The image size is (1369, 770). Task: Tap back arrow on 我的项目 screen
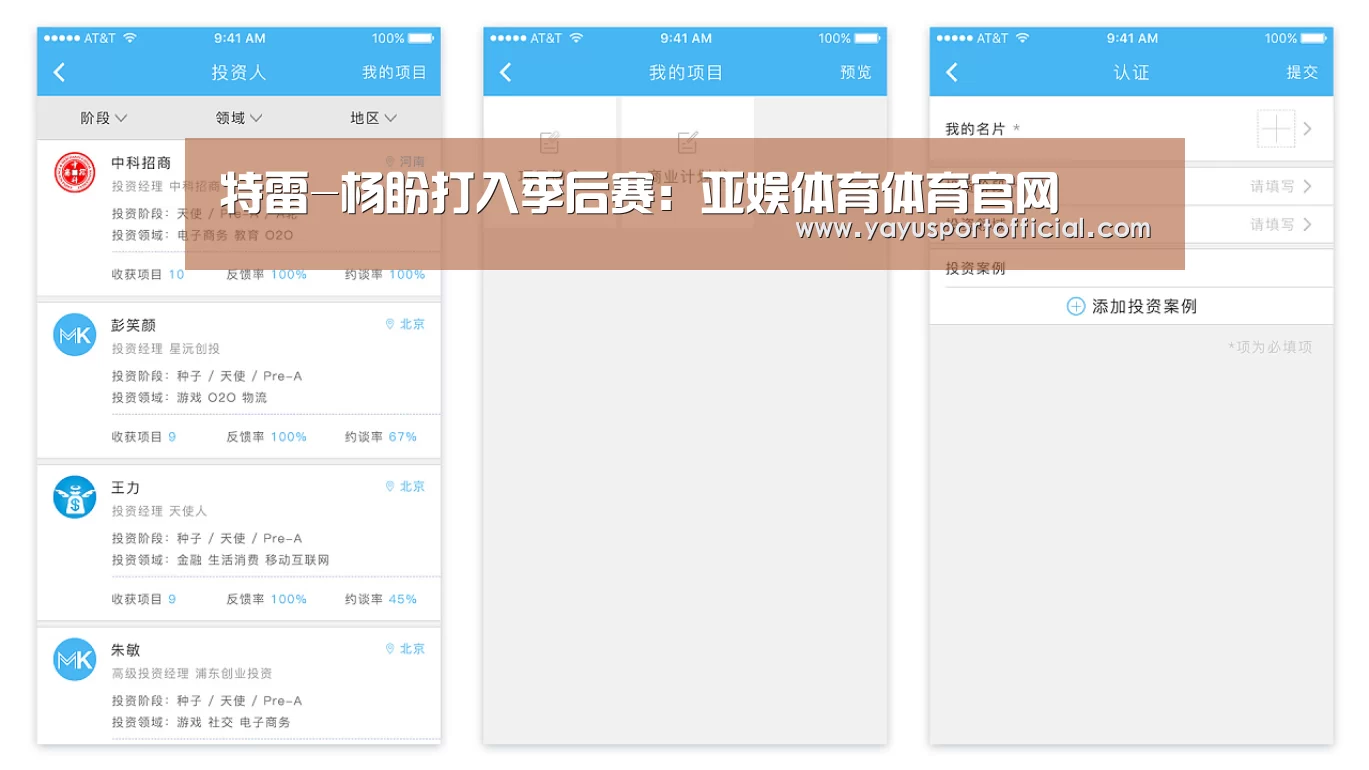pos(505,72)
